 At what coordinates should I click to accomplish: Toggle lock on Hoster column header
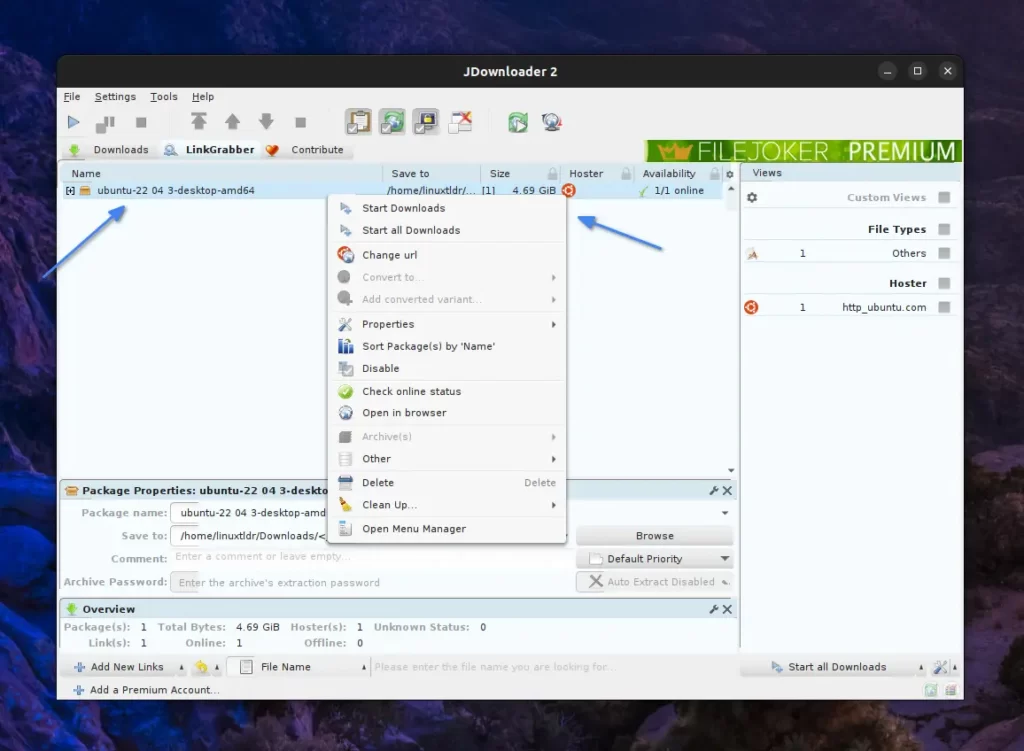click(626, 174)
